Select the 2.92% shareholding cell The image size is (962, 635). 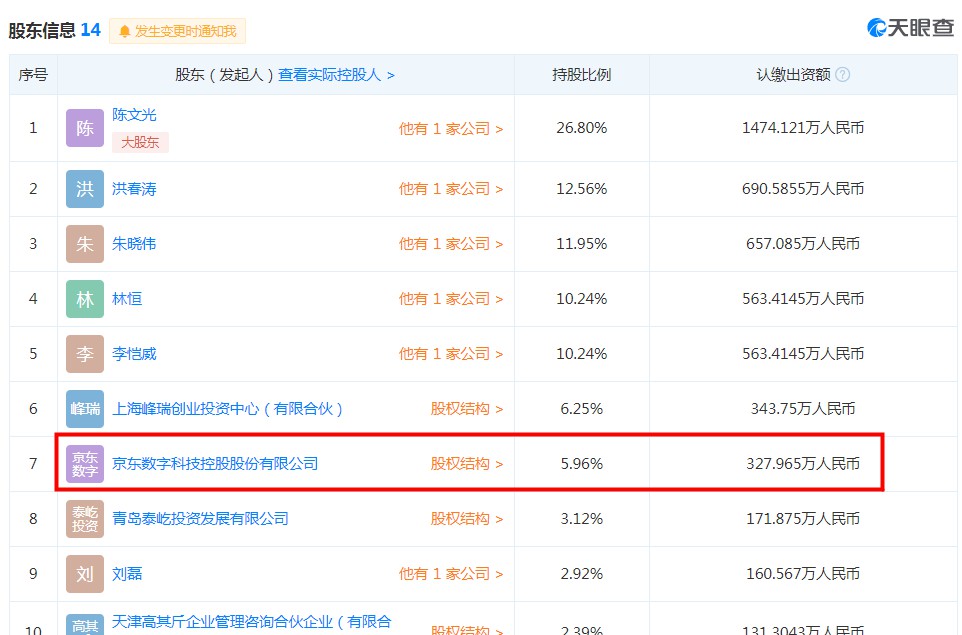582,574
